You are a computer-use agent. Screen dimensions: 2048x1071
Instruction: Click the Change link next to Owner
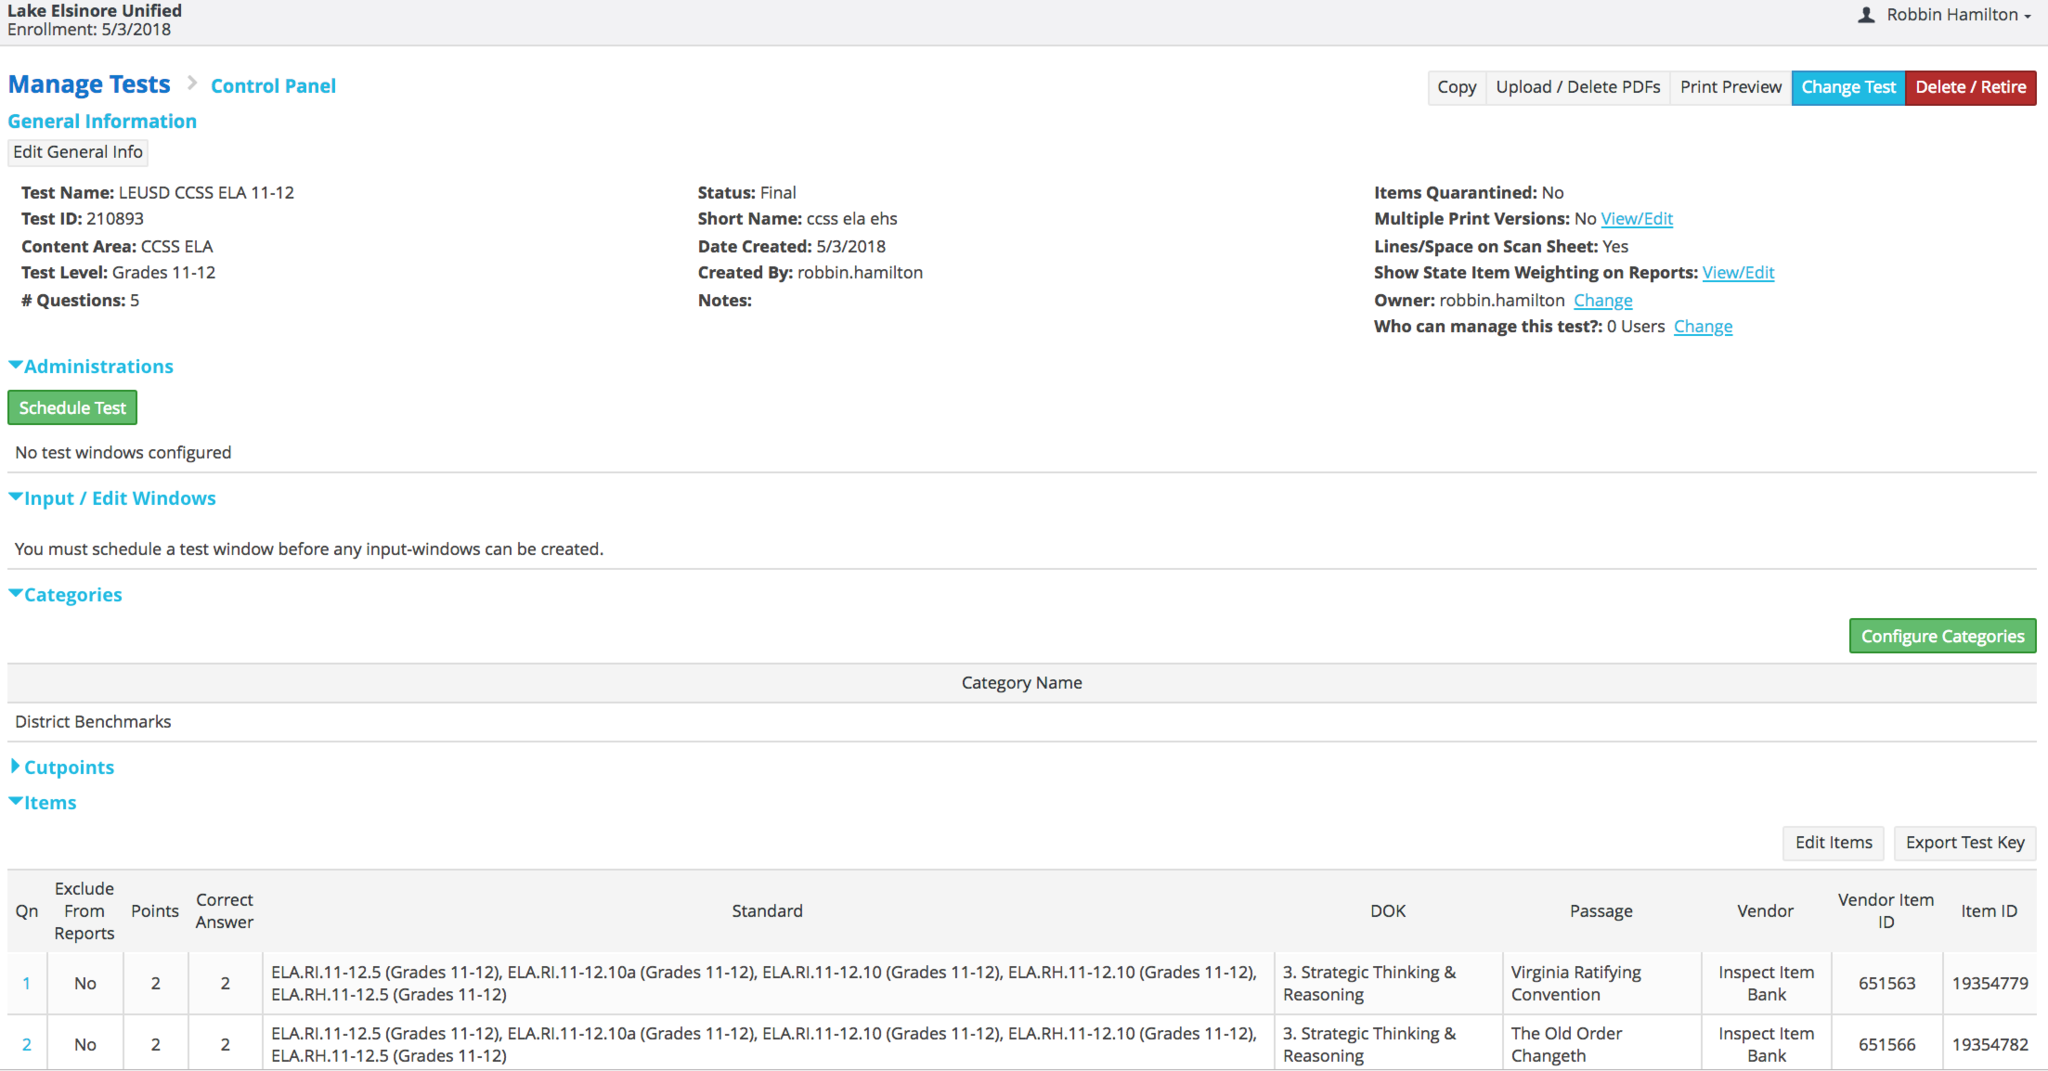click(1602, 300)
